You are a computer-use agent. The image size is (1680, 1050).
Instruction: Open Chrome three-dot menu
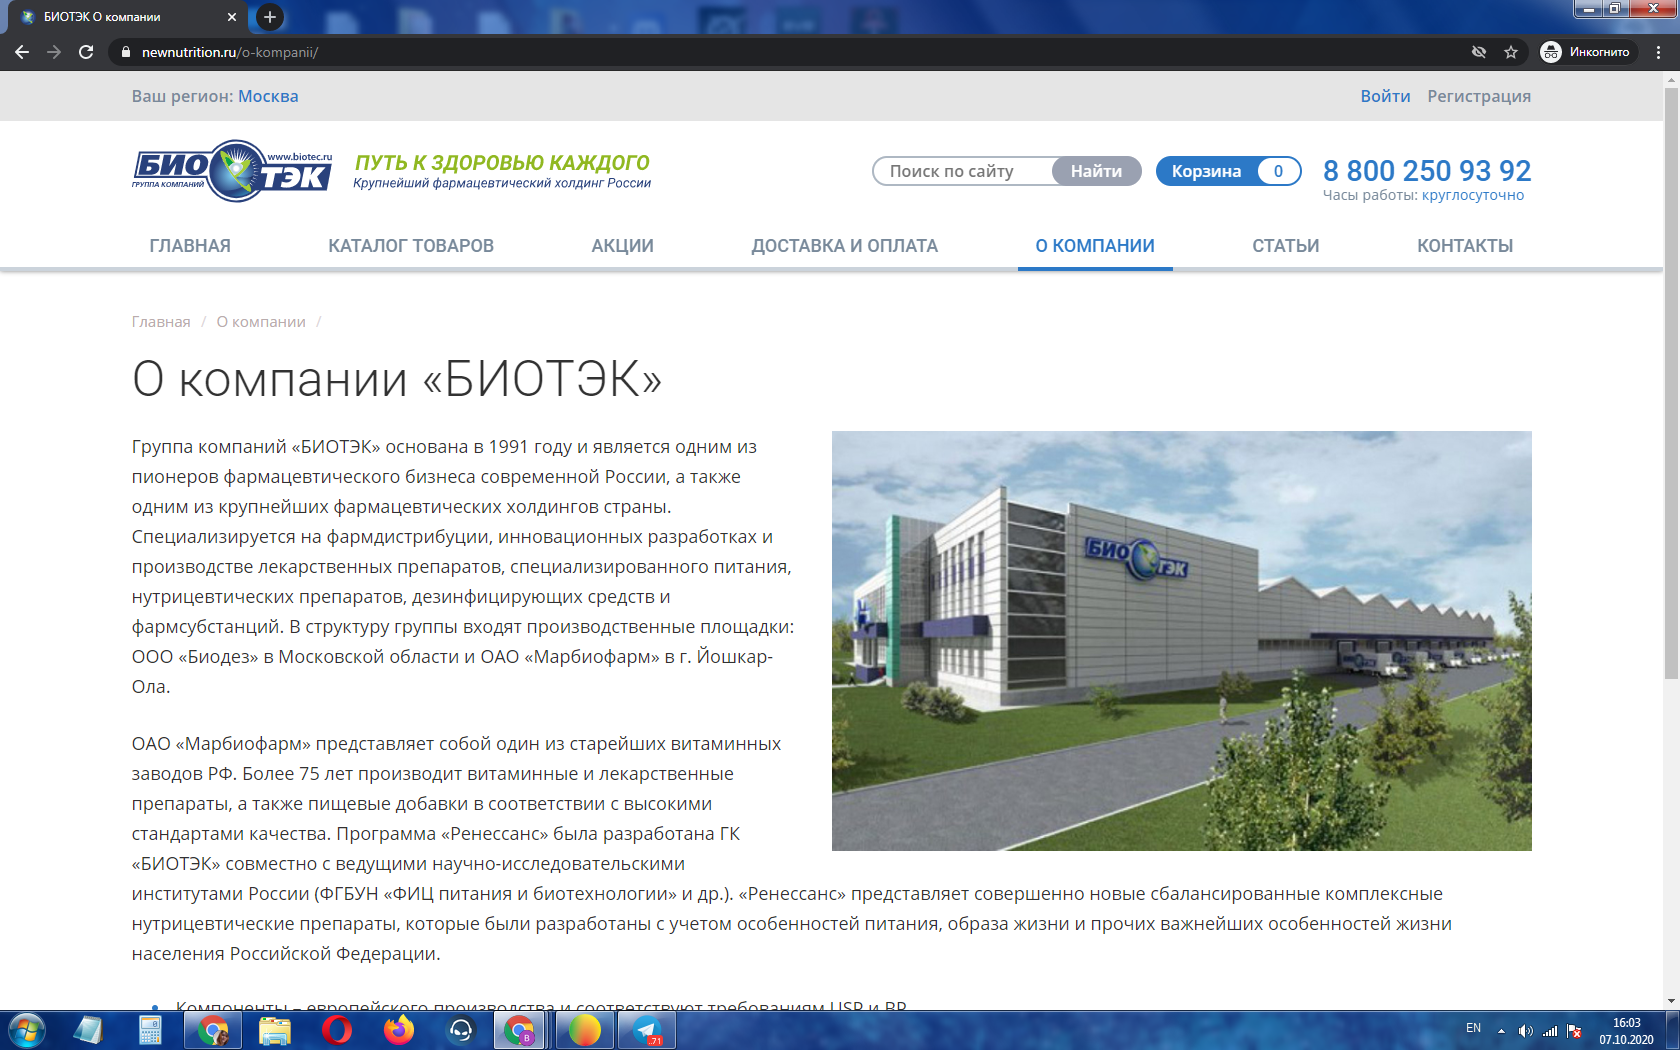click(1659, 52)
